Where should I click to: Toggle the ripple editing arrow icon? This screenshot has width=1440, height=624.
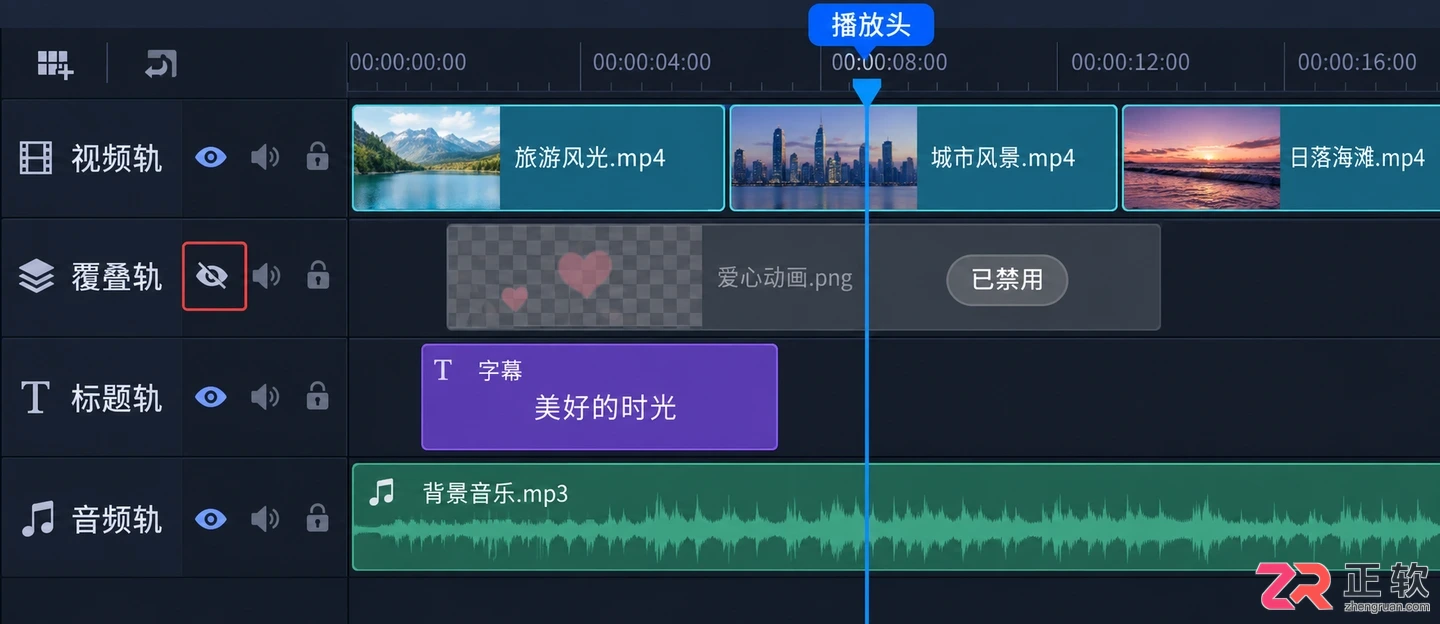click(161, 64)
